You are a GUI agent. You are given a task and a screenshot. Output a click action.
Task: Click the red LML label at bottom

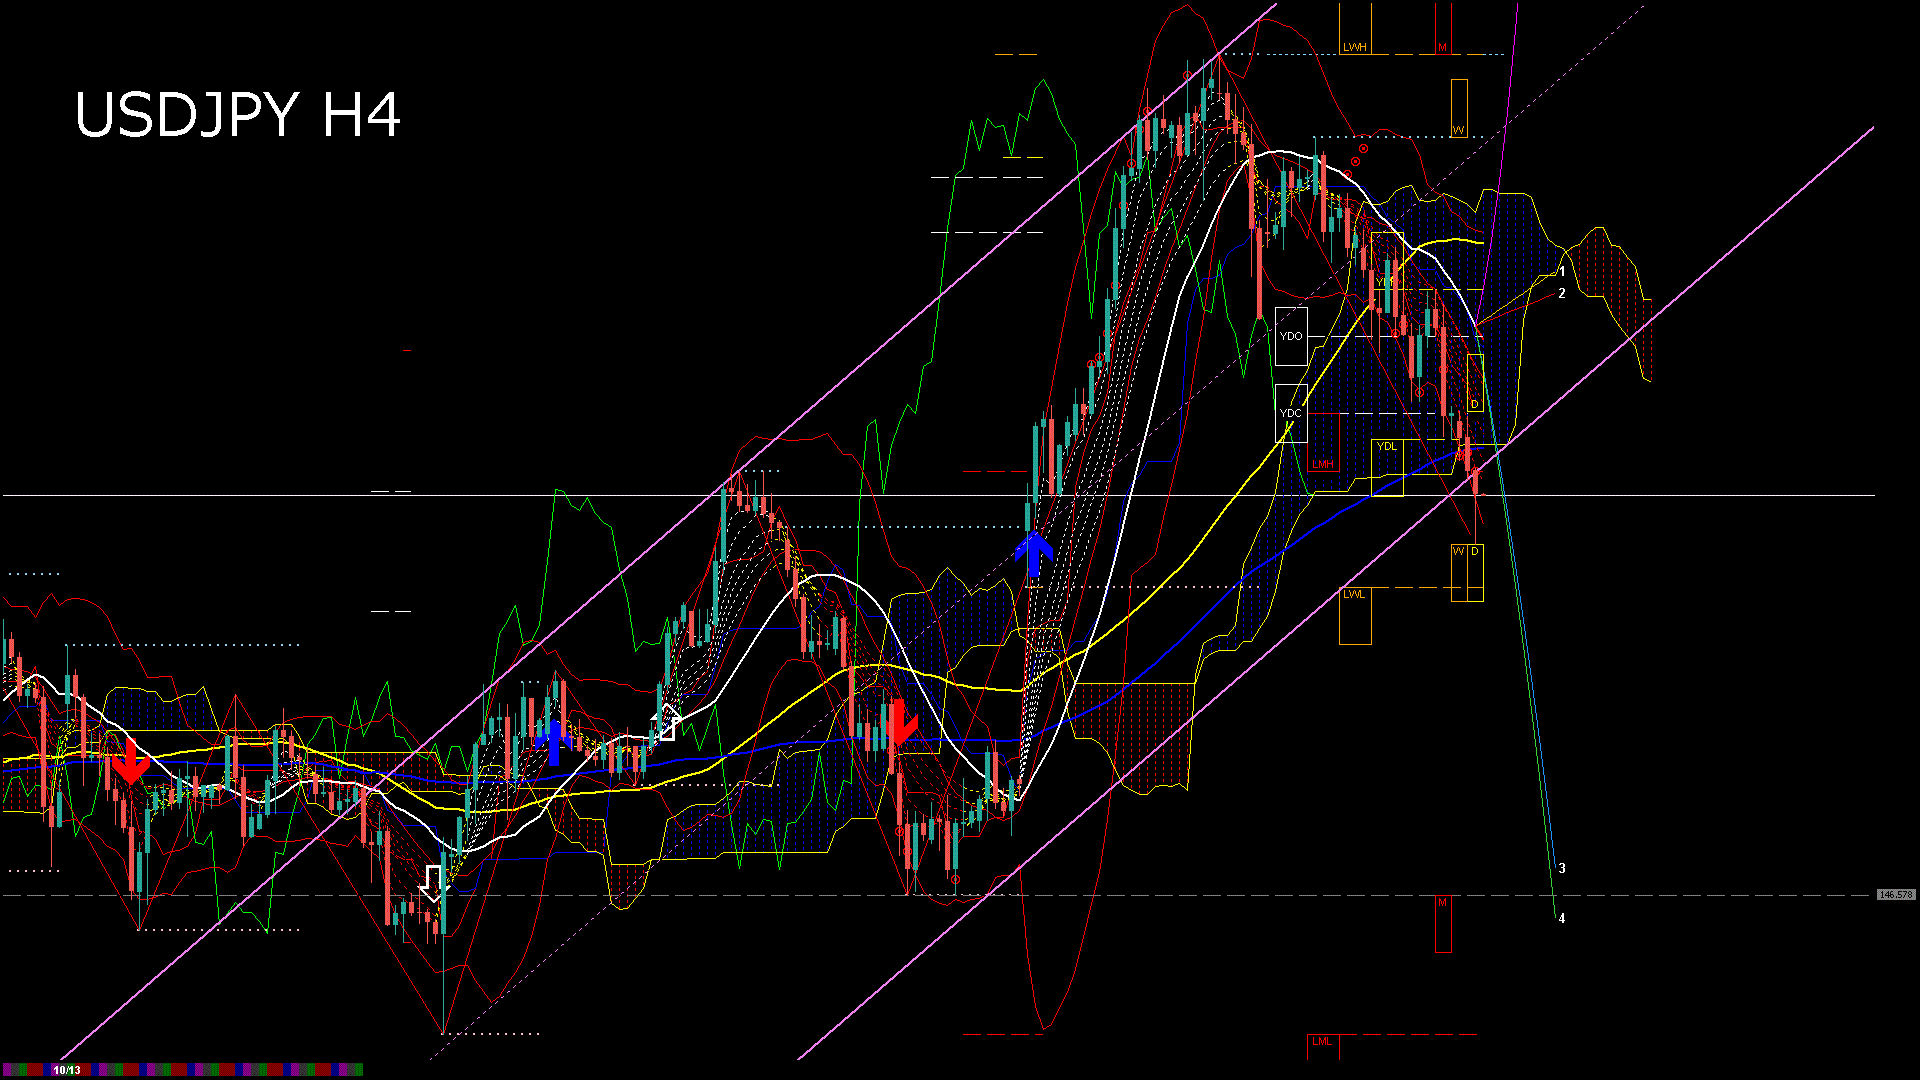1322,1042
